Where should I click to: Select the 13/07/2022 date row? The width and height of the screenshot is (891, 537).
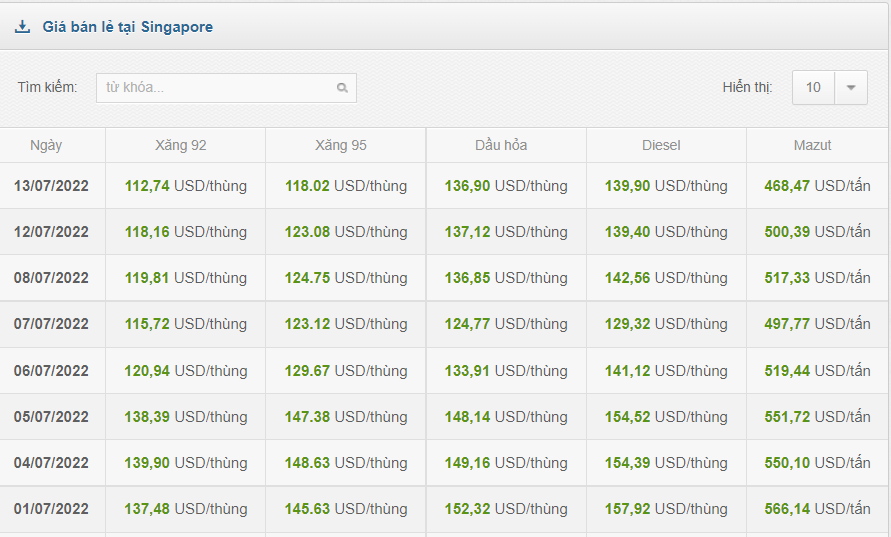coord(51,186)
